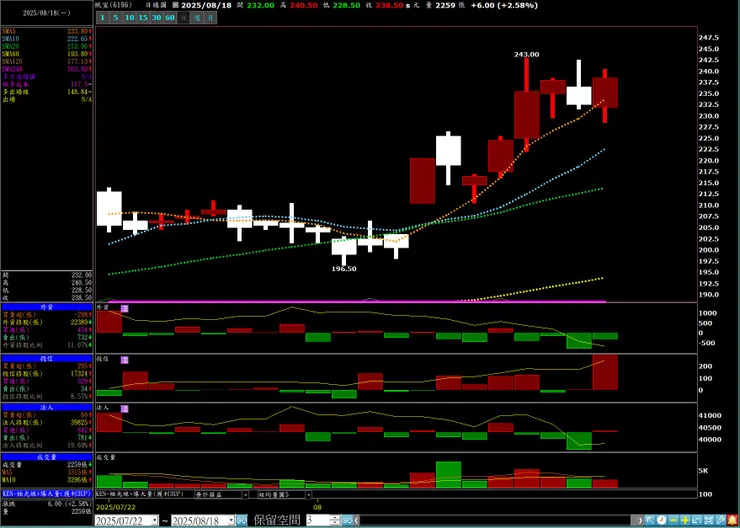This screenshot has width=740, height=528.
Task: Click the 法人持股 row in 法人 panel
Action: pos(47,423)
